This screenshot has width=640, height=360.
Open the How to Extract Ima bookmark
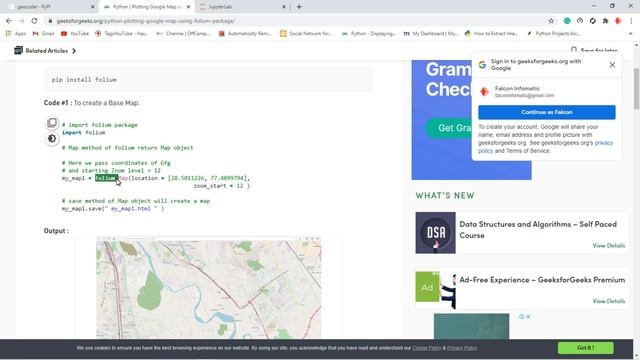pyautogui.click(x=491, y=33)
